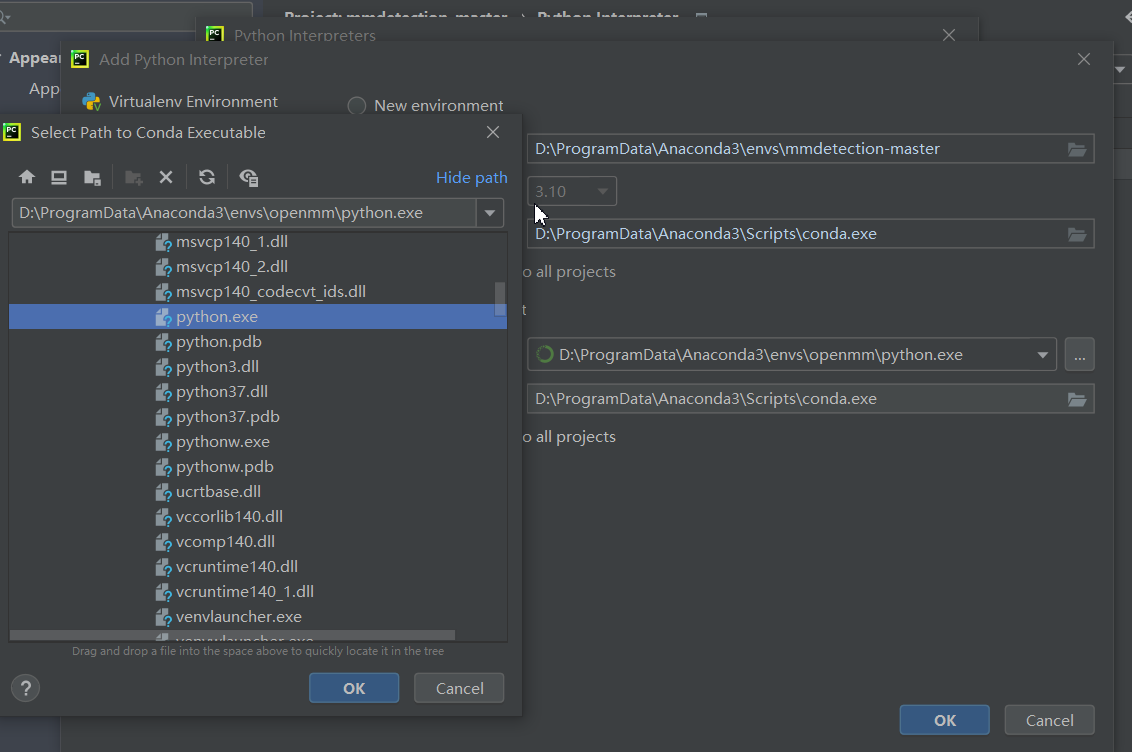Image resolution: width=1132 pixels, height=752 pixels.
Task: Edit the environment location field mmdetection-master
Action: (x=796, y=149)
